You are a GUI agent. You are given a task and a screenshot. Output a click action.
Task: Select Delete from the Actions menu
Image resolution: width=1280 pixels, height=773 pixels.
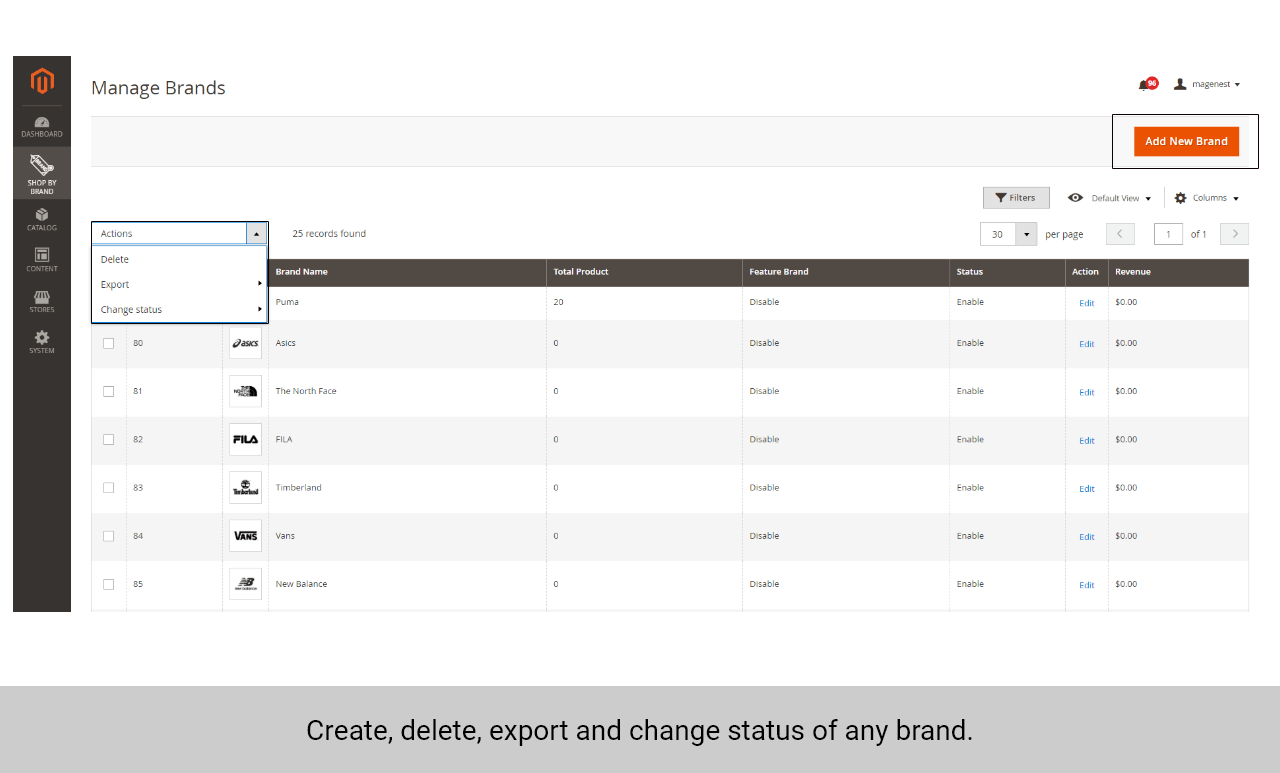(x=114, y=259)
